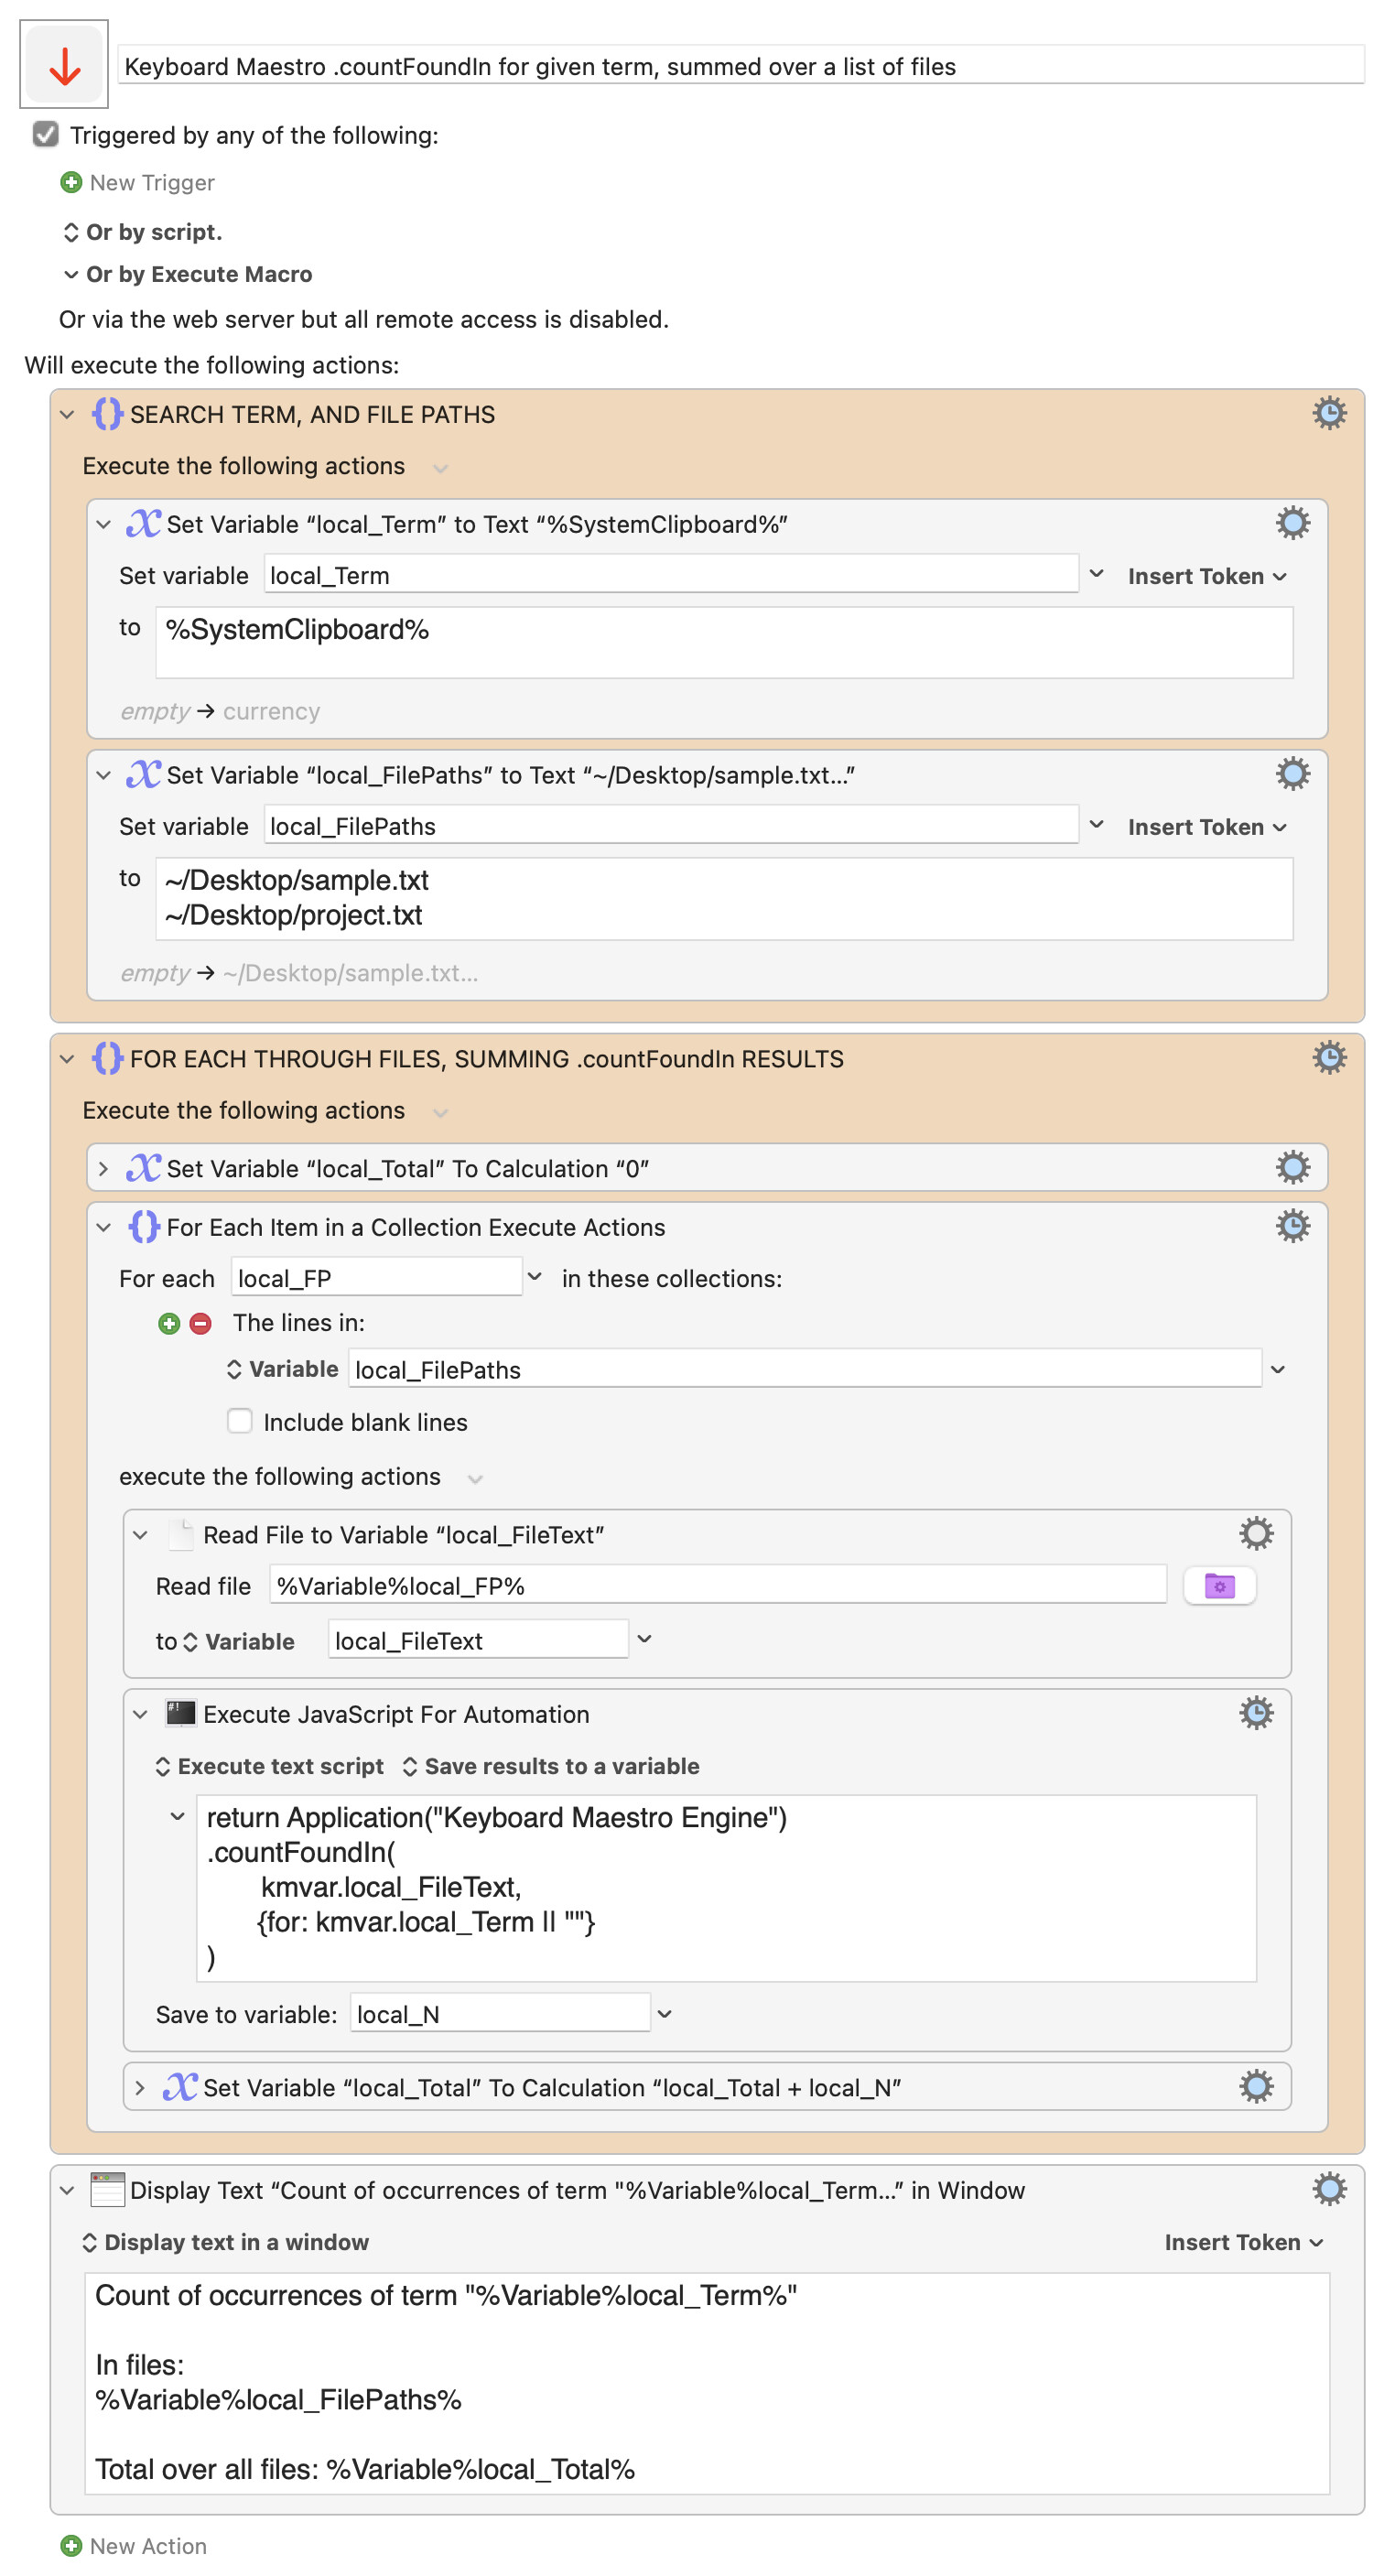Toggle the 'Triggered by any of the following' checkbox

[x=46, y=135]
